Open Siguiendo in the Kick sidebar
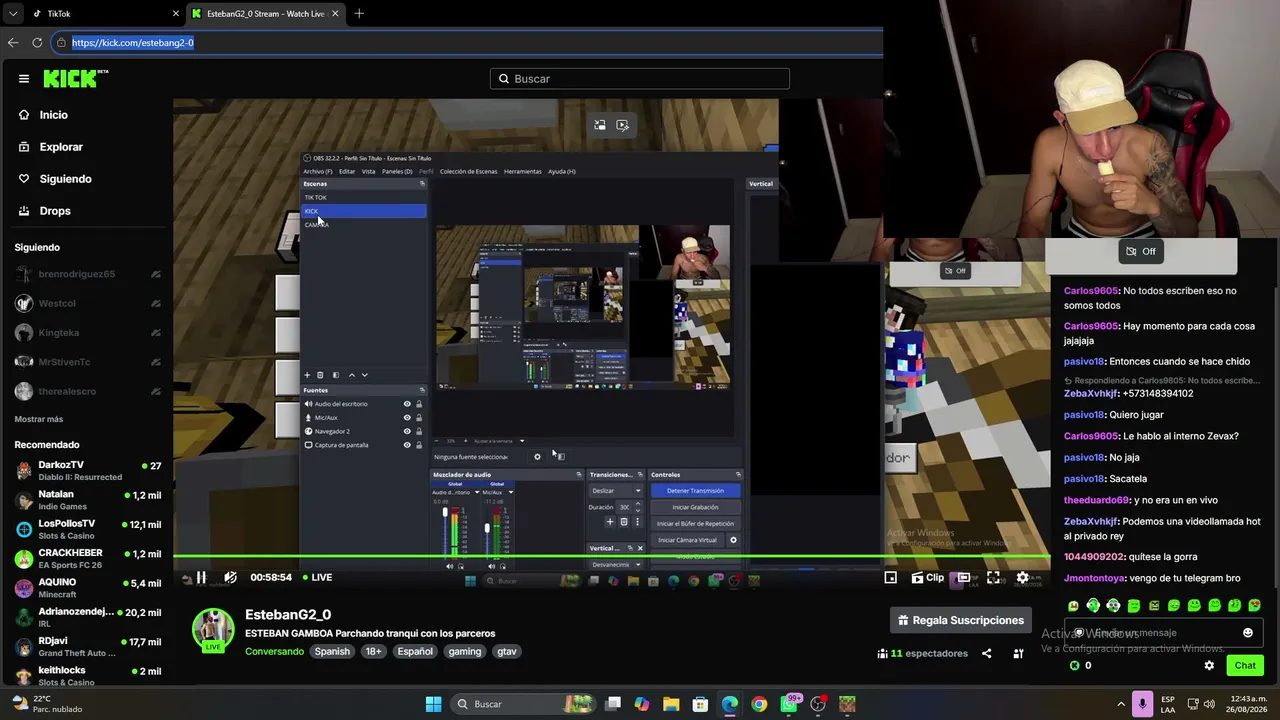Screen dimensions: 1280x720 [64, 179]
